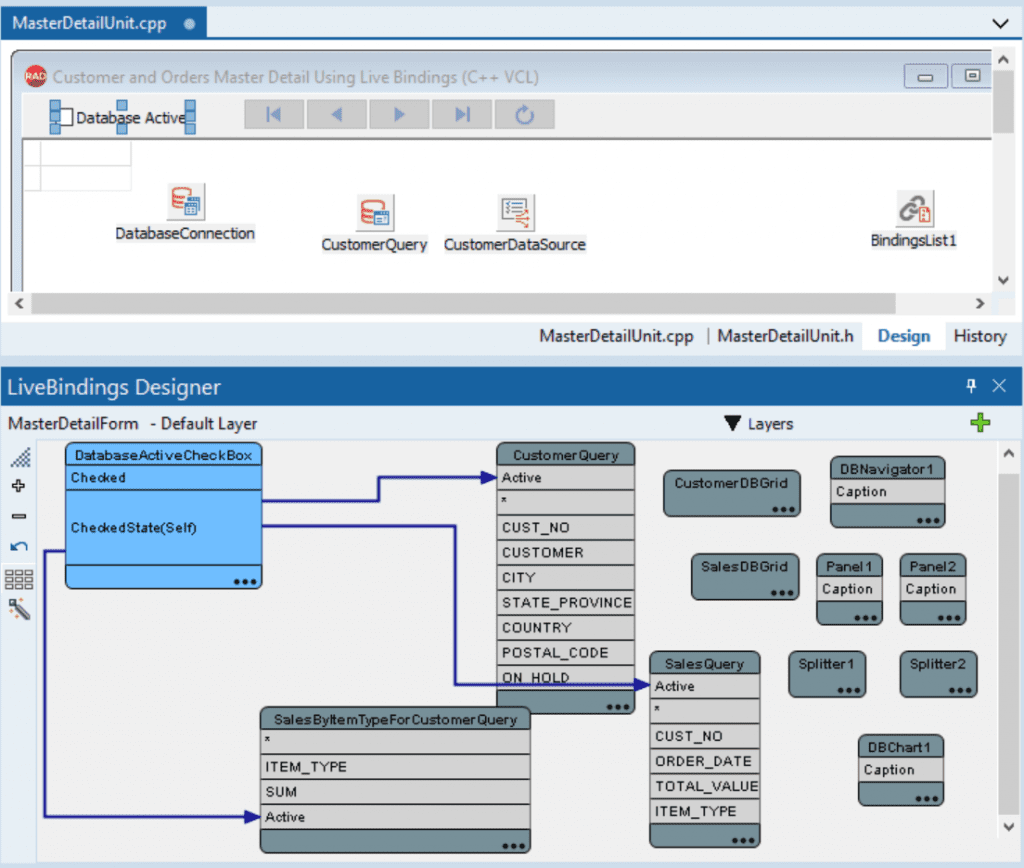The image size is (1024, 868).
Task: Click the restore zoom arrow tool
Action: [19, 547]
